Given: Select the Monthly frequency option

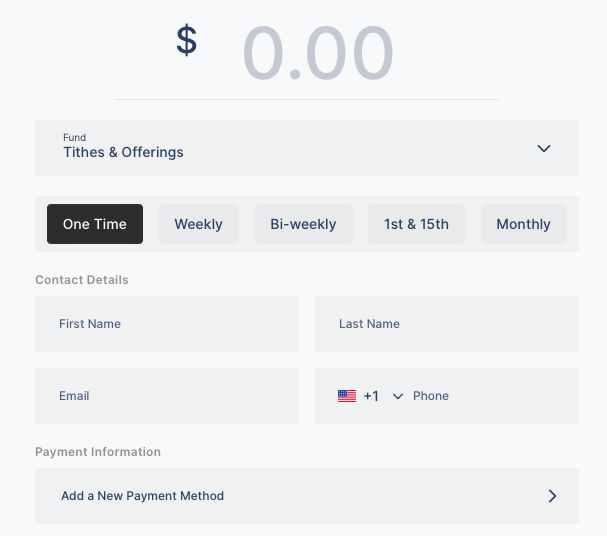Looking at the screenshot, I should [523, 224].
